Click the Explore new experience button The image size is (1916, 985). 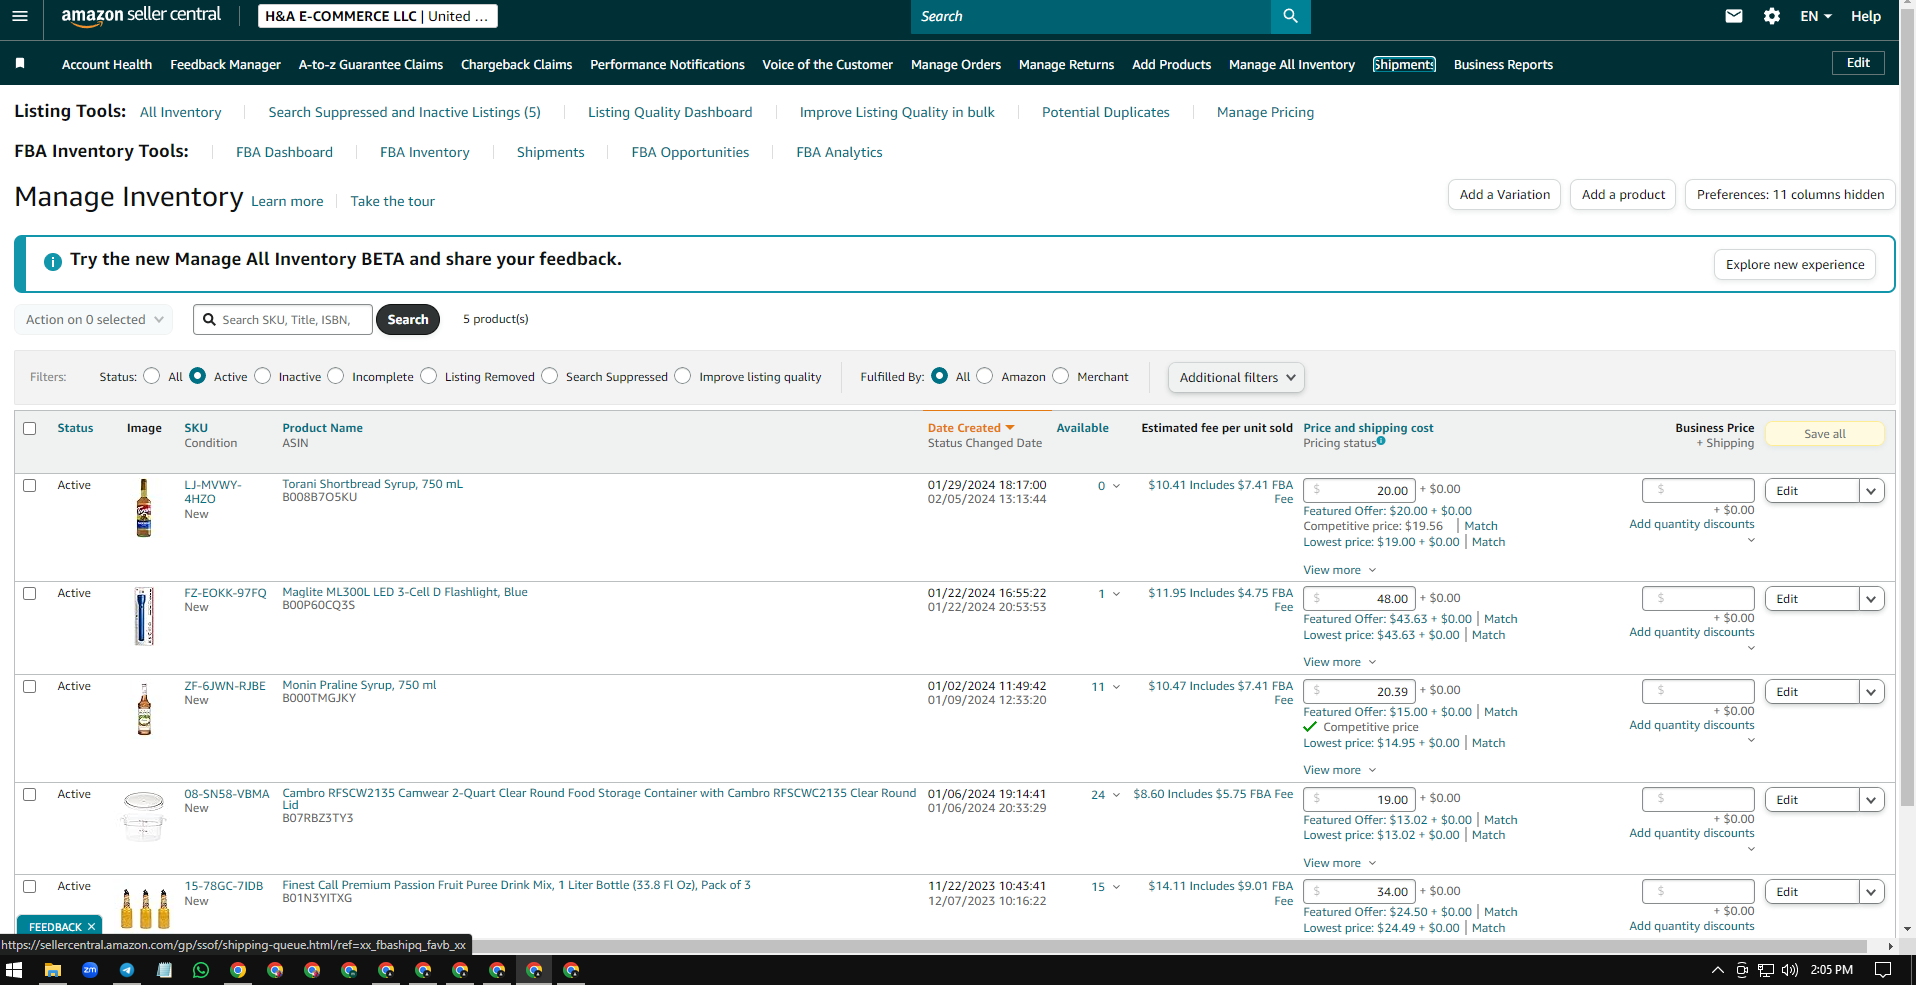[x=1795, y=265]
